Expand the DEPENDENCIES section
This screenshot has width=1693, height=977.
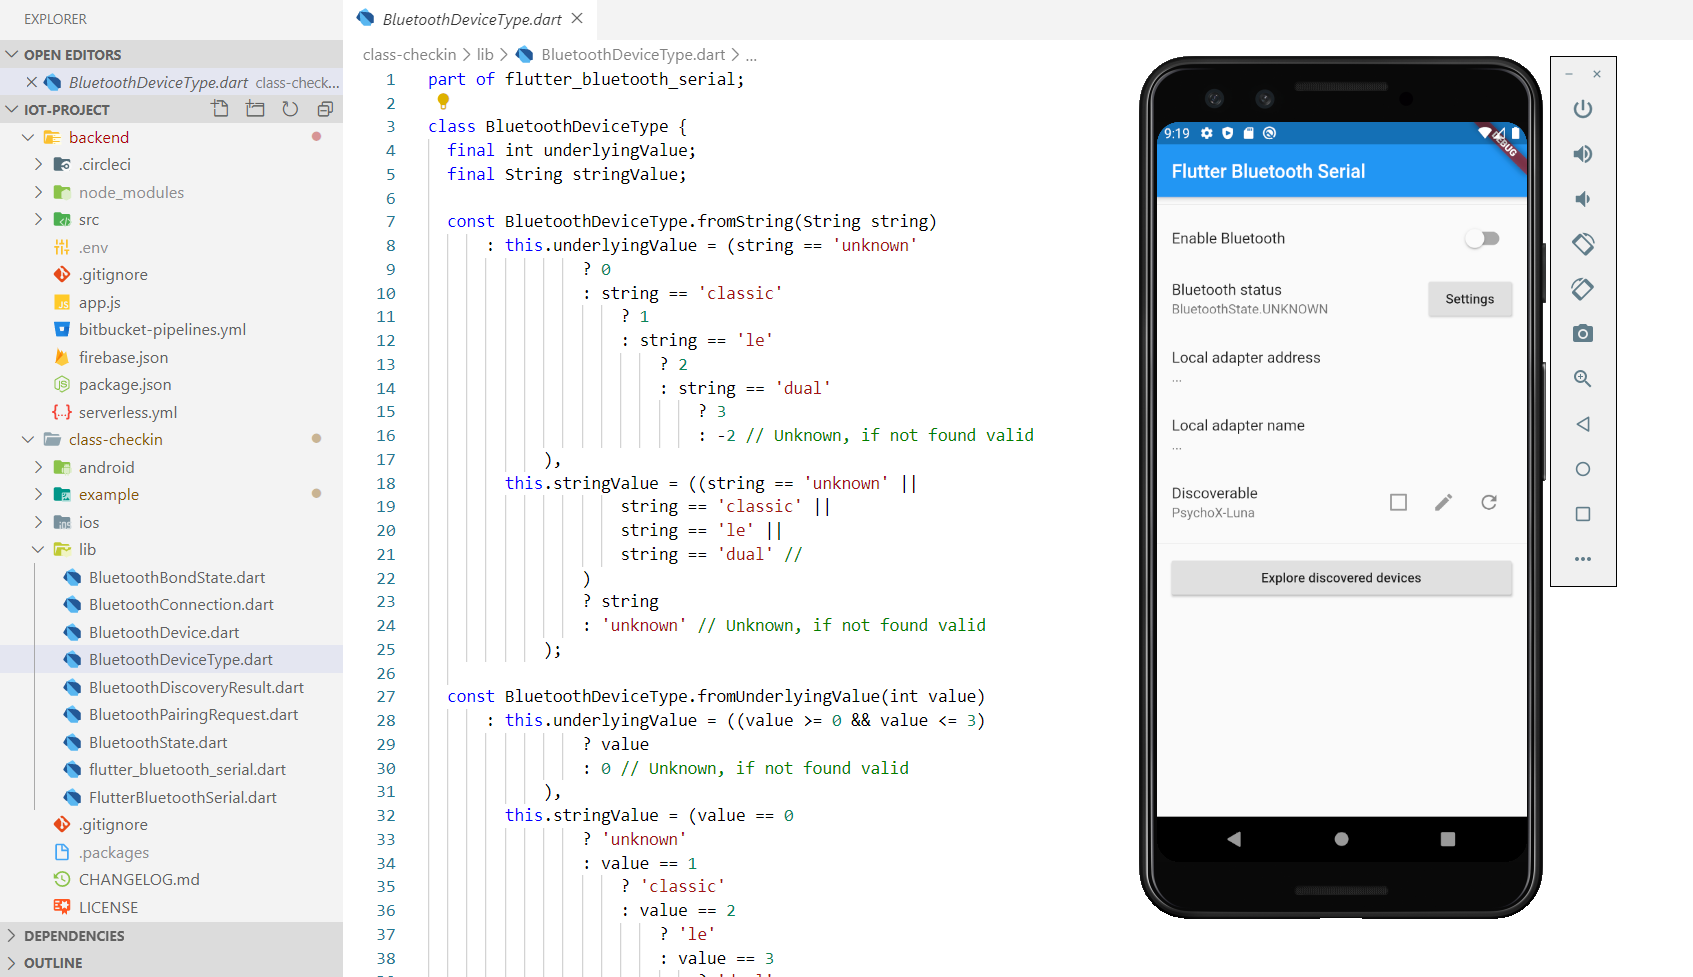[13, 936]
